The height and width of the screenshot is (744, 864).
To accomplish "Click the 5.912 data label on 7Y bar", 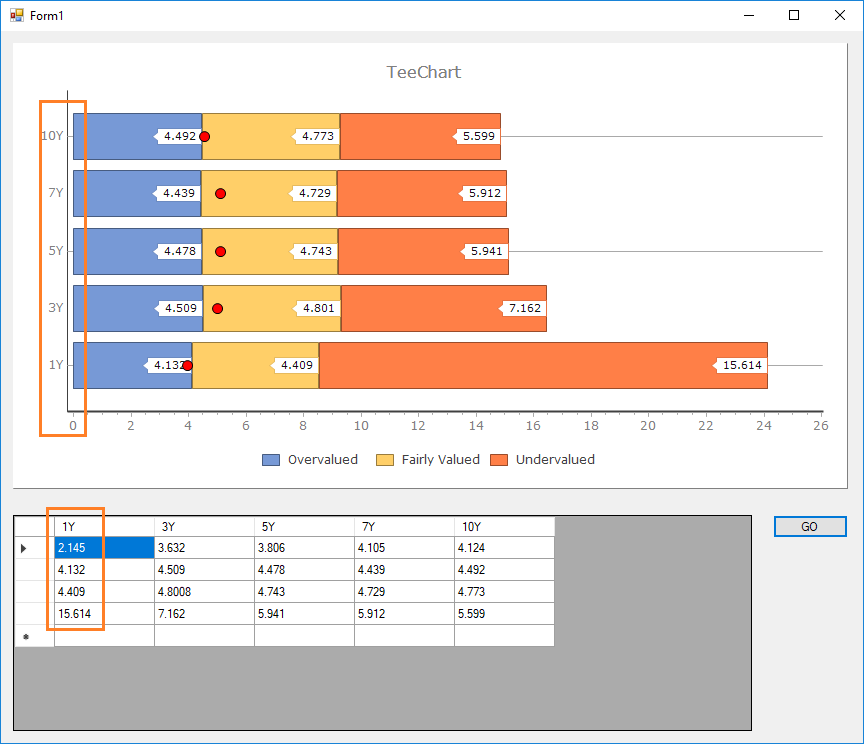I will (x=482, y=193).
